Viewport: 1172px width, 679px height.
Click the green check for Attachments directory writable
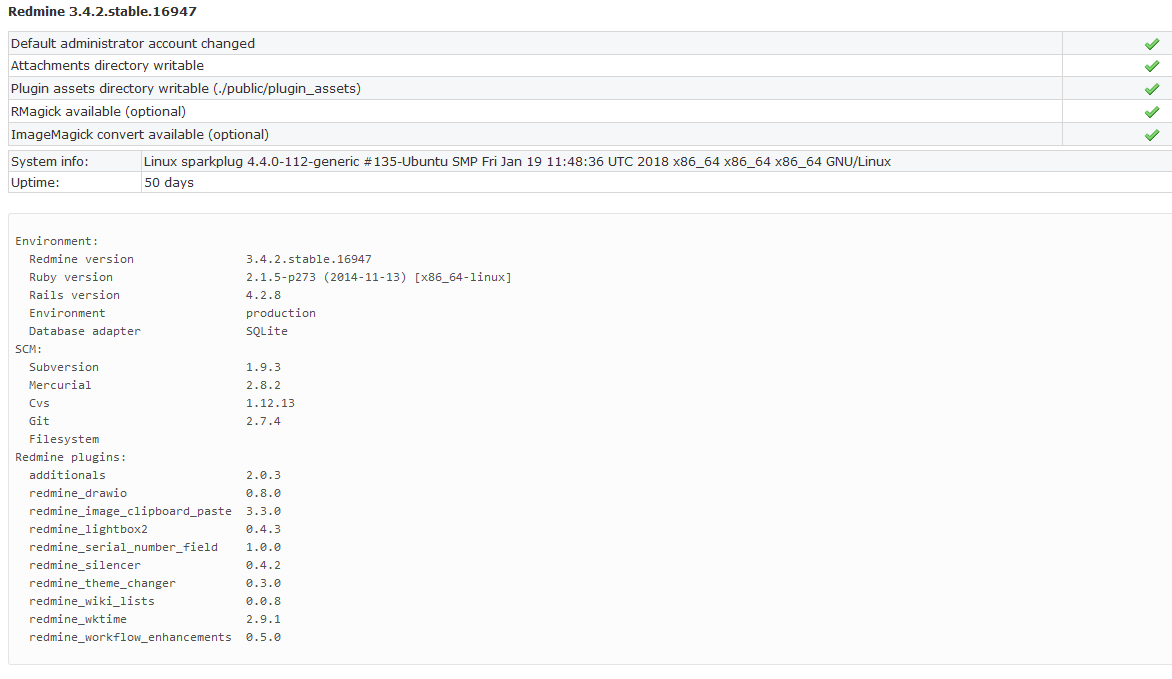1152,67
